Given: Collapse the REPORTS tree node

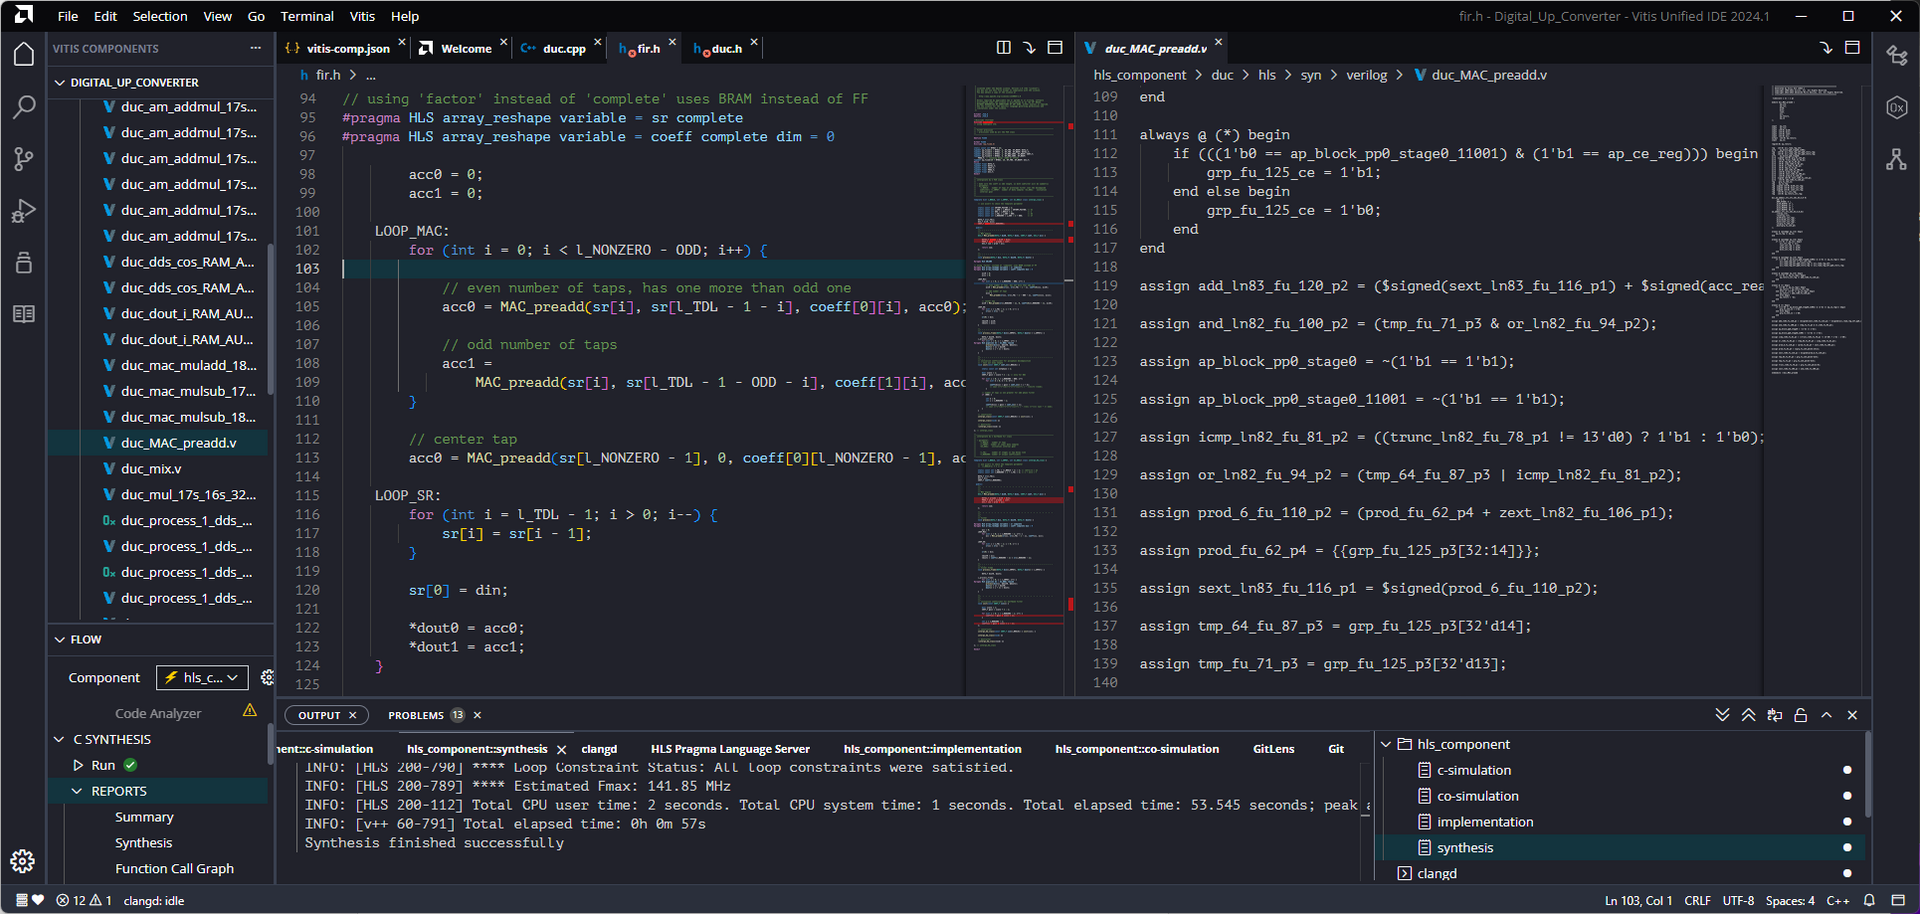Looking at the screenshot, I should pyautogui.click(x=77, y=791).
